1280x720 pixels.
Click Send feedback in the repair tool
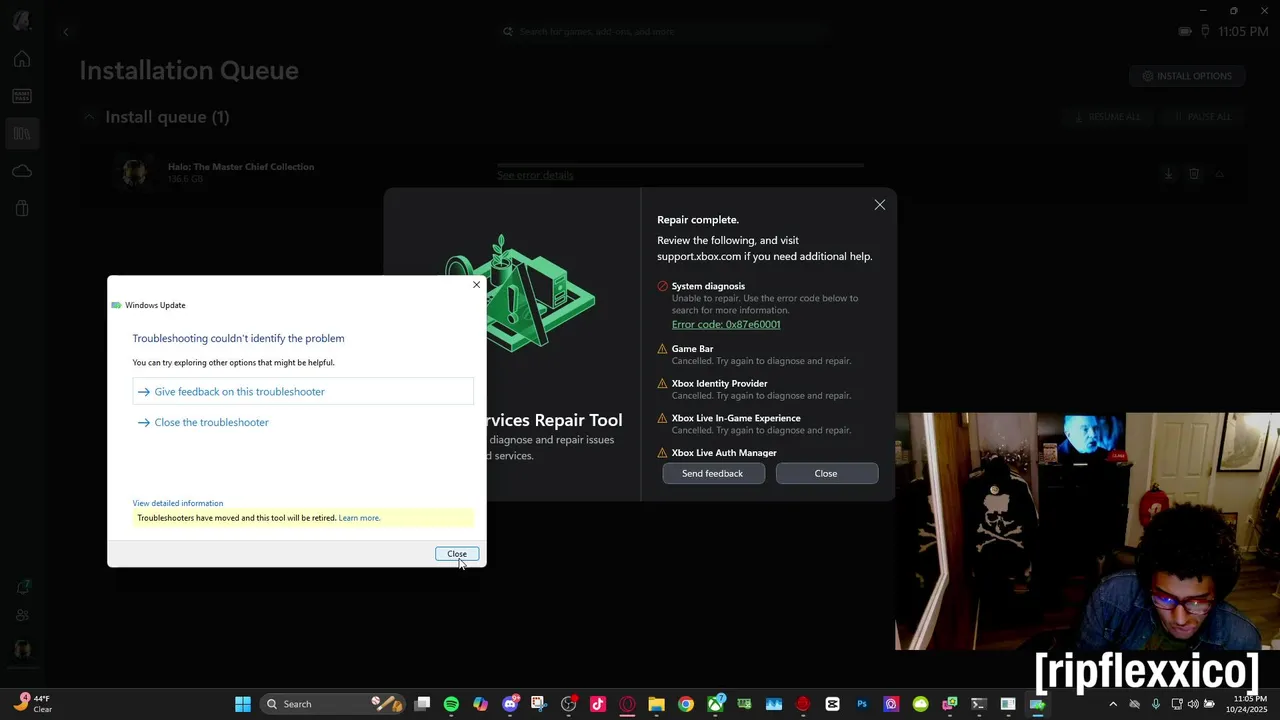click(x=713, y=474)
